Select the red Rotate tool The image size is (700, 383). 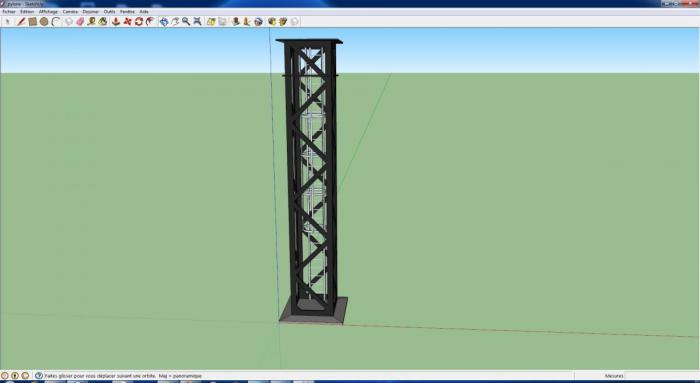139,21
